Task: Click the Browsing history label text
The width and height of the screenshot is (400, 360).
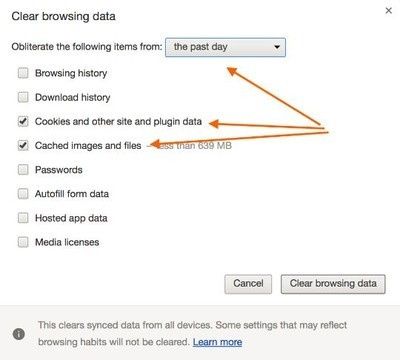Action: [71, 73]
